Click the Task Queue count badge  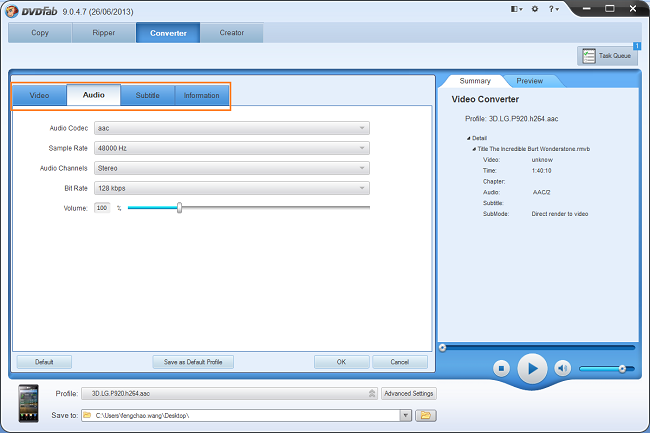point(637,46)
